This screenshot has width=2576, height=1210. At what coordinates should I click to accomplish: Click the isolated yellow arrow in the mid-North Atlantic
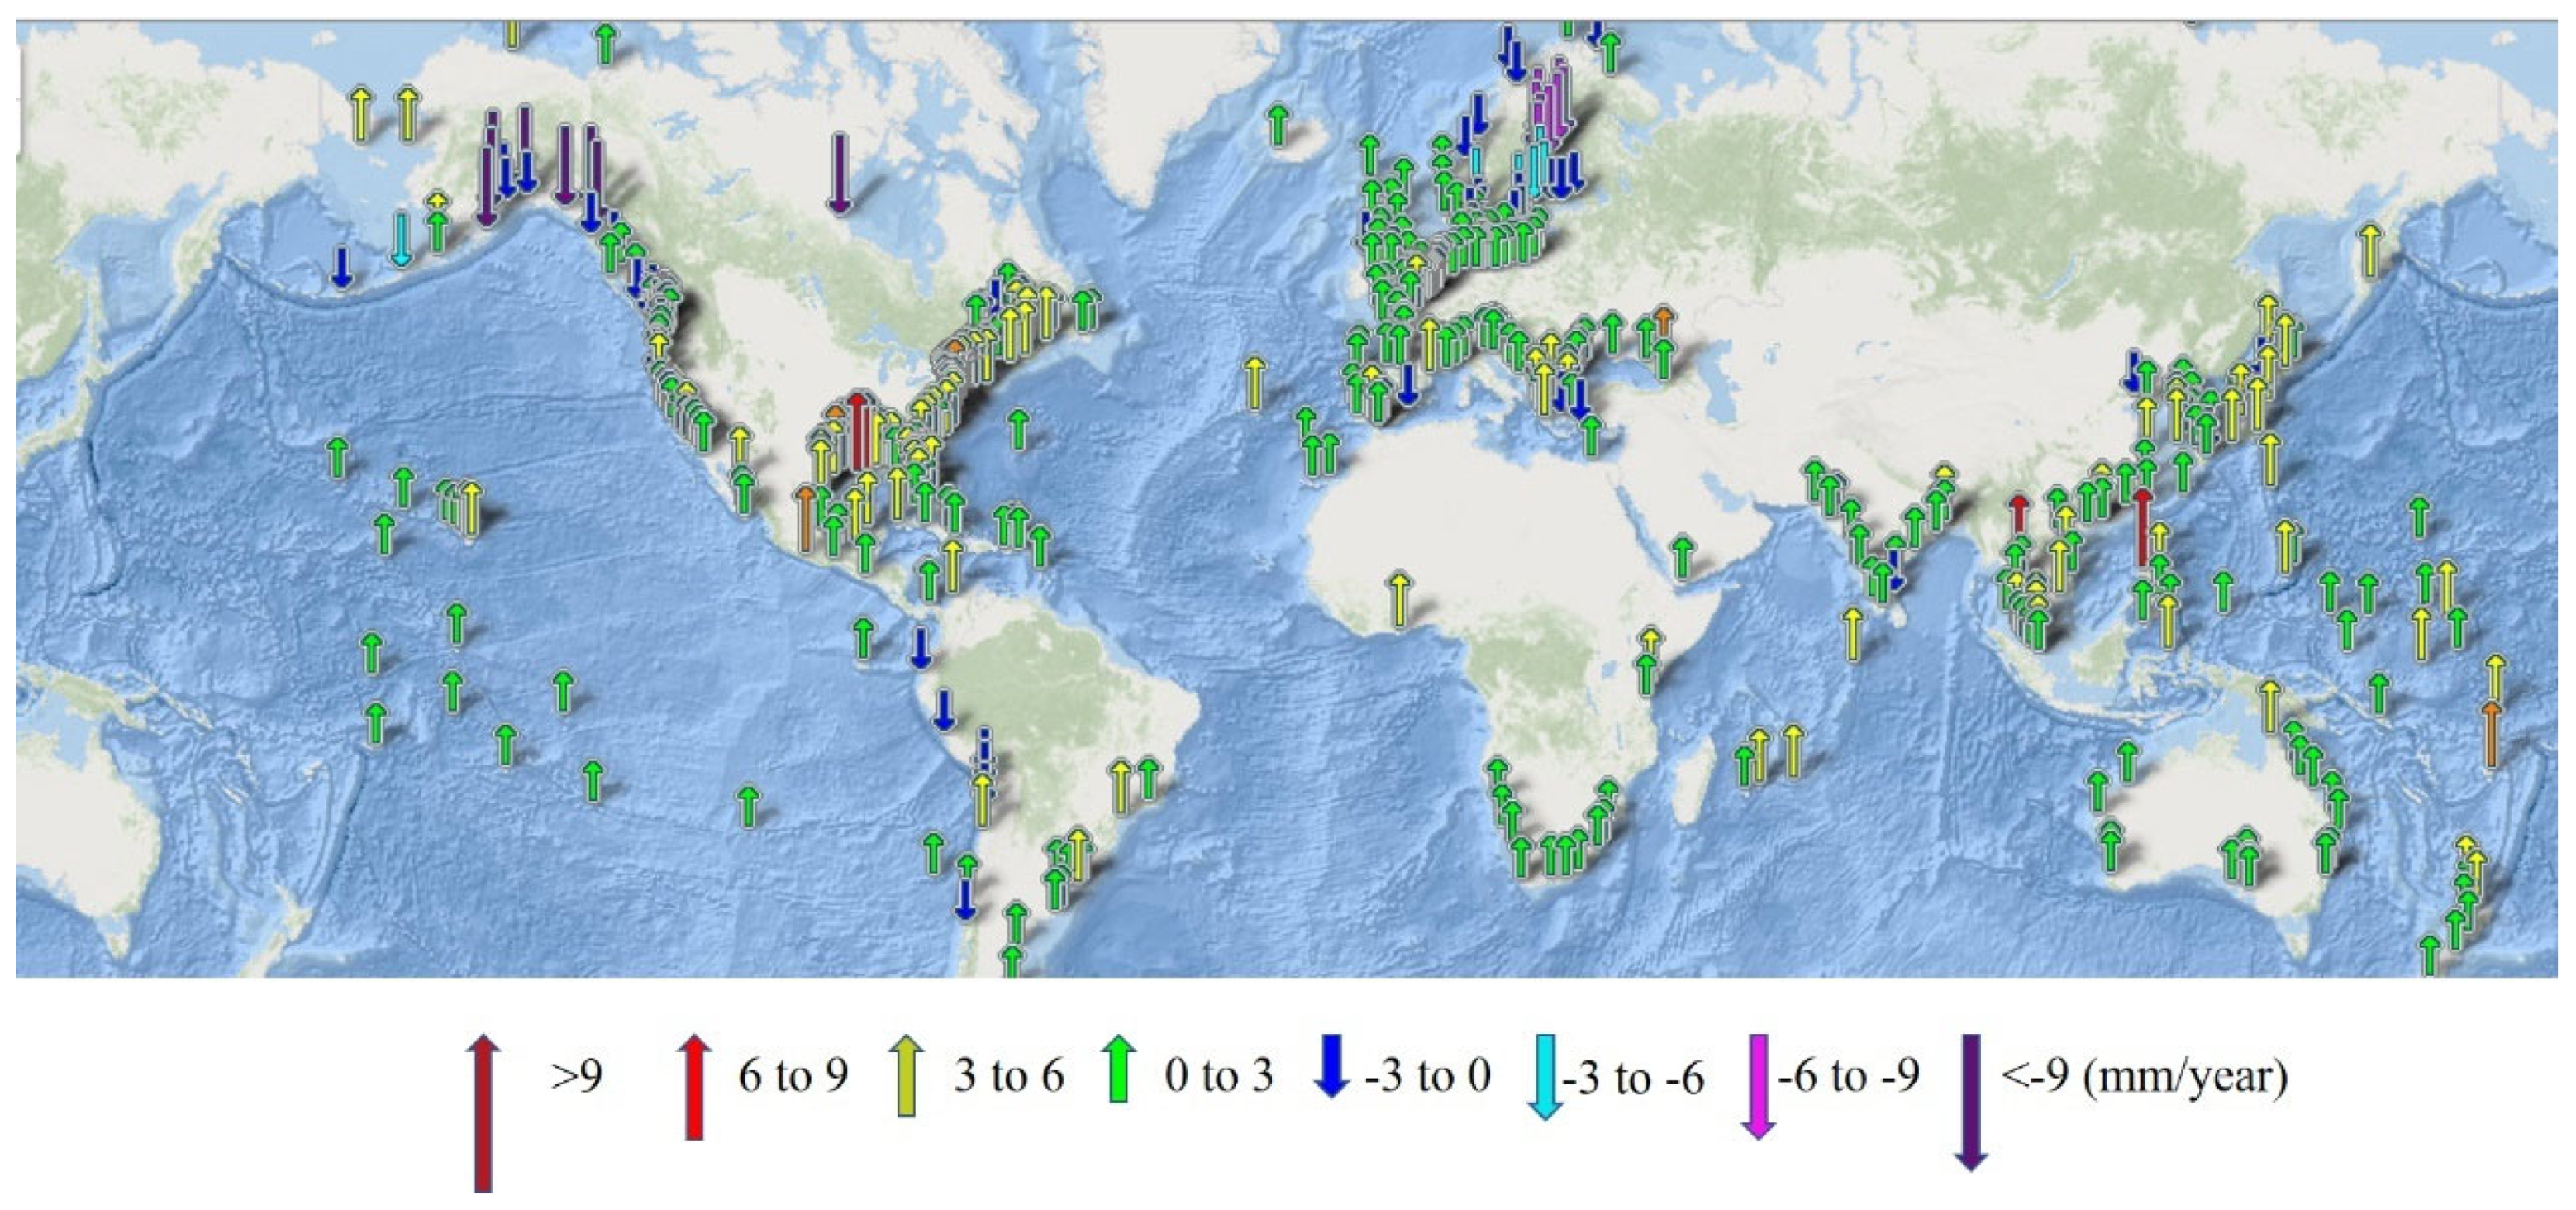[x=1254, y=382]
